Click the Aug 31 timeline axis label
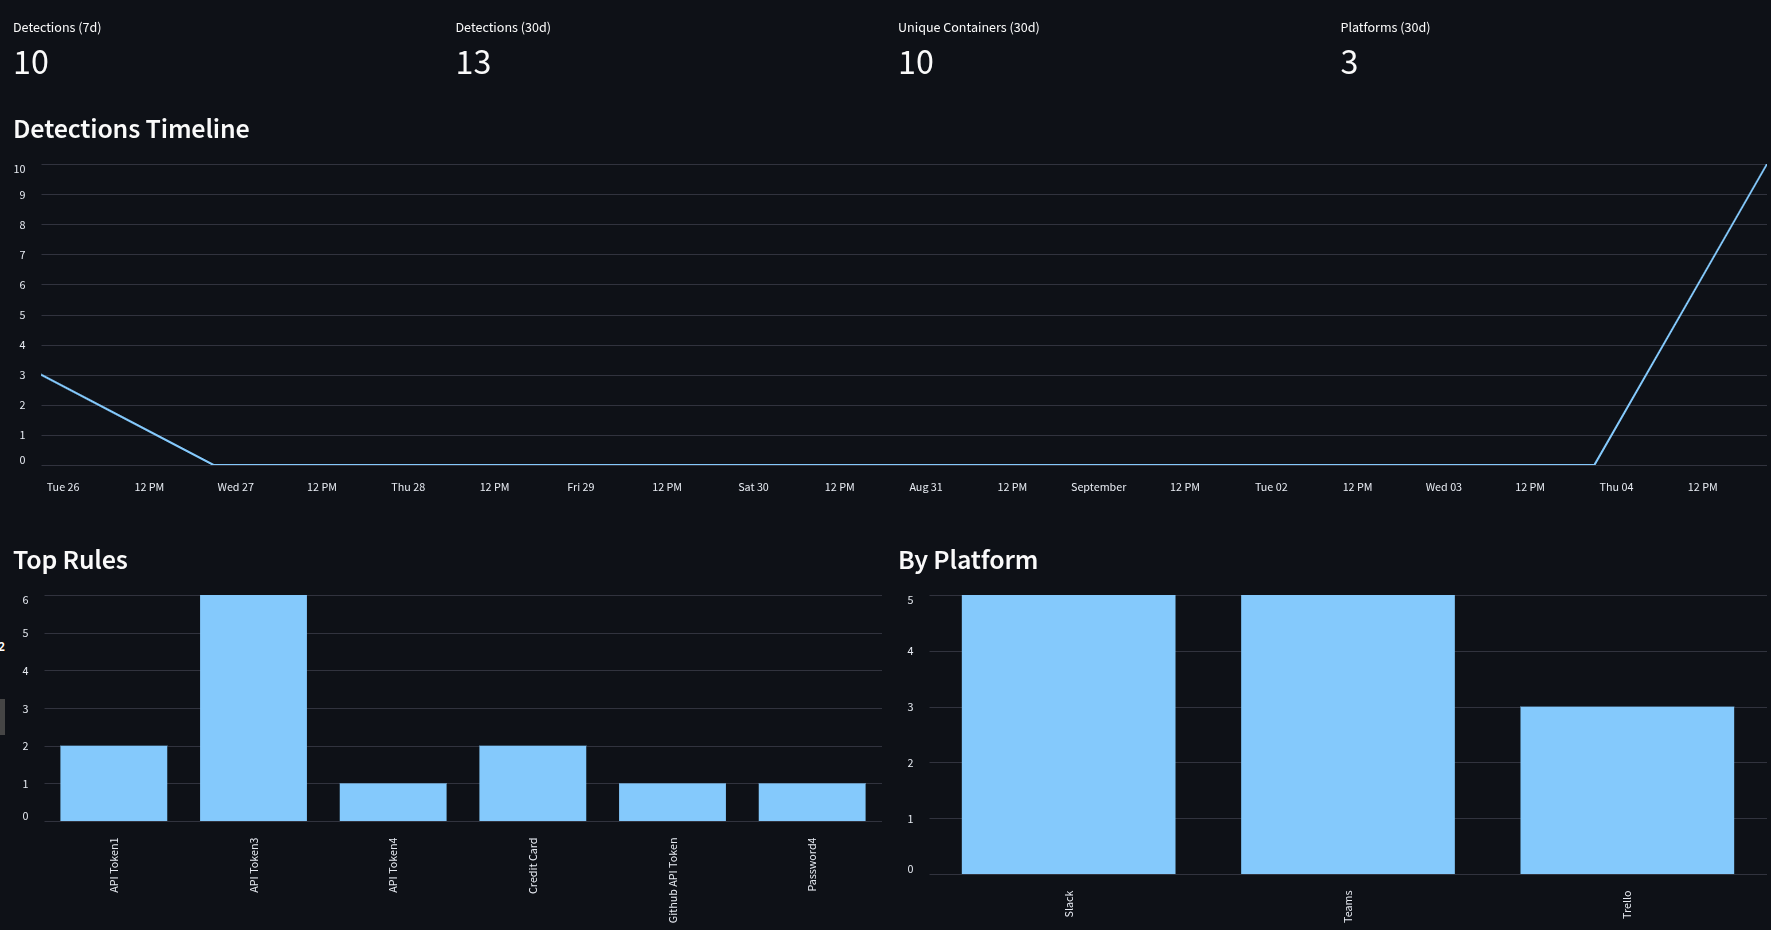 [926, 487]
